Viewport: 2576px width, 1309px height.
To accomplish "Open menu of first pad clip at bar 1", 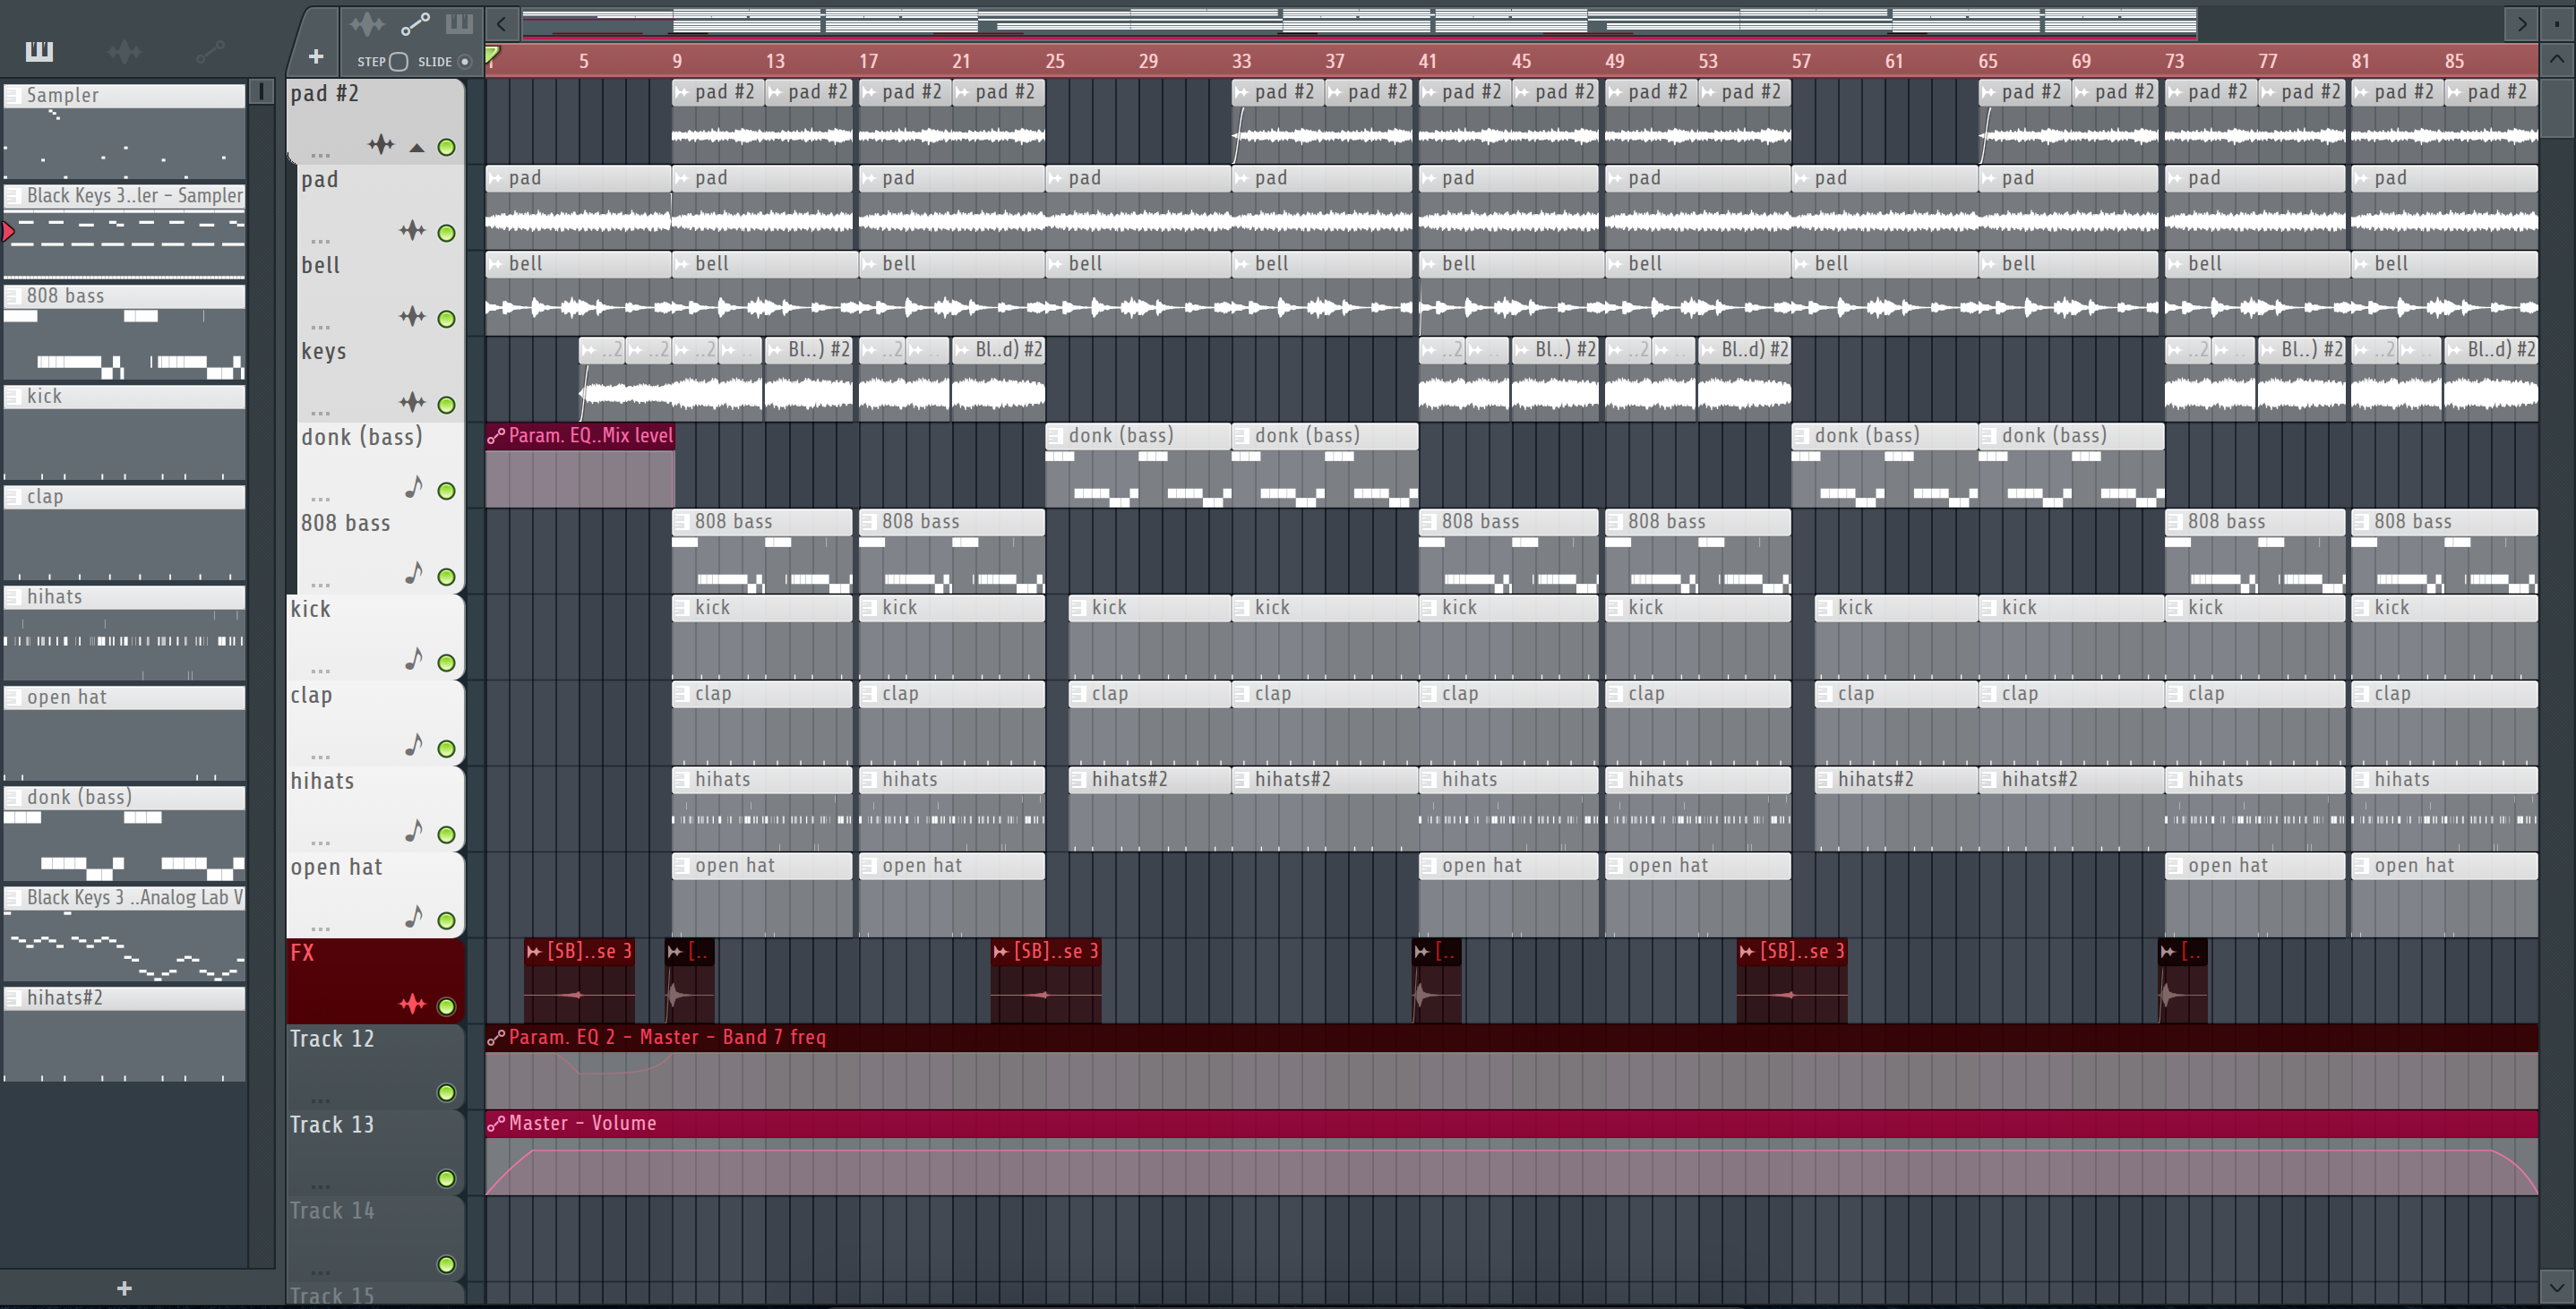I will click(496, 178).
